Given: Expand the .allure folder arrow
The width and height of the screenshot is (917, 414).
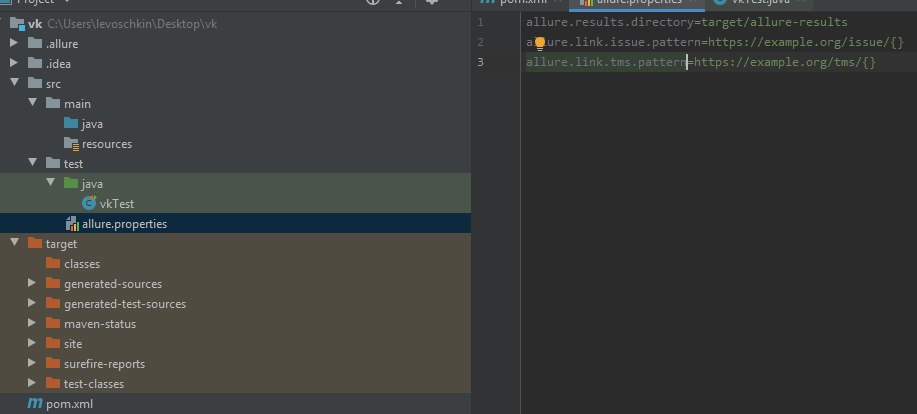Looking at the screenshot, I should 14,43.
